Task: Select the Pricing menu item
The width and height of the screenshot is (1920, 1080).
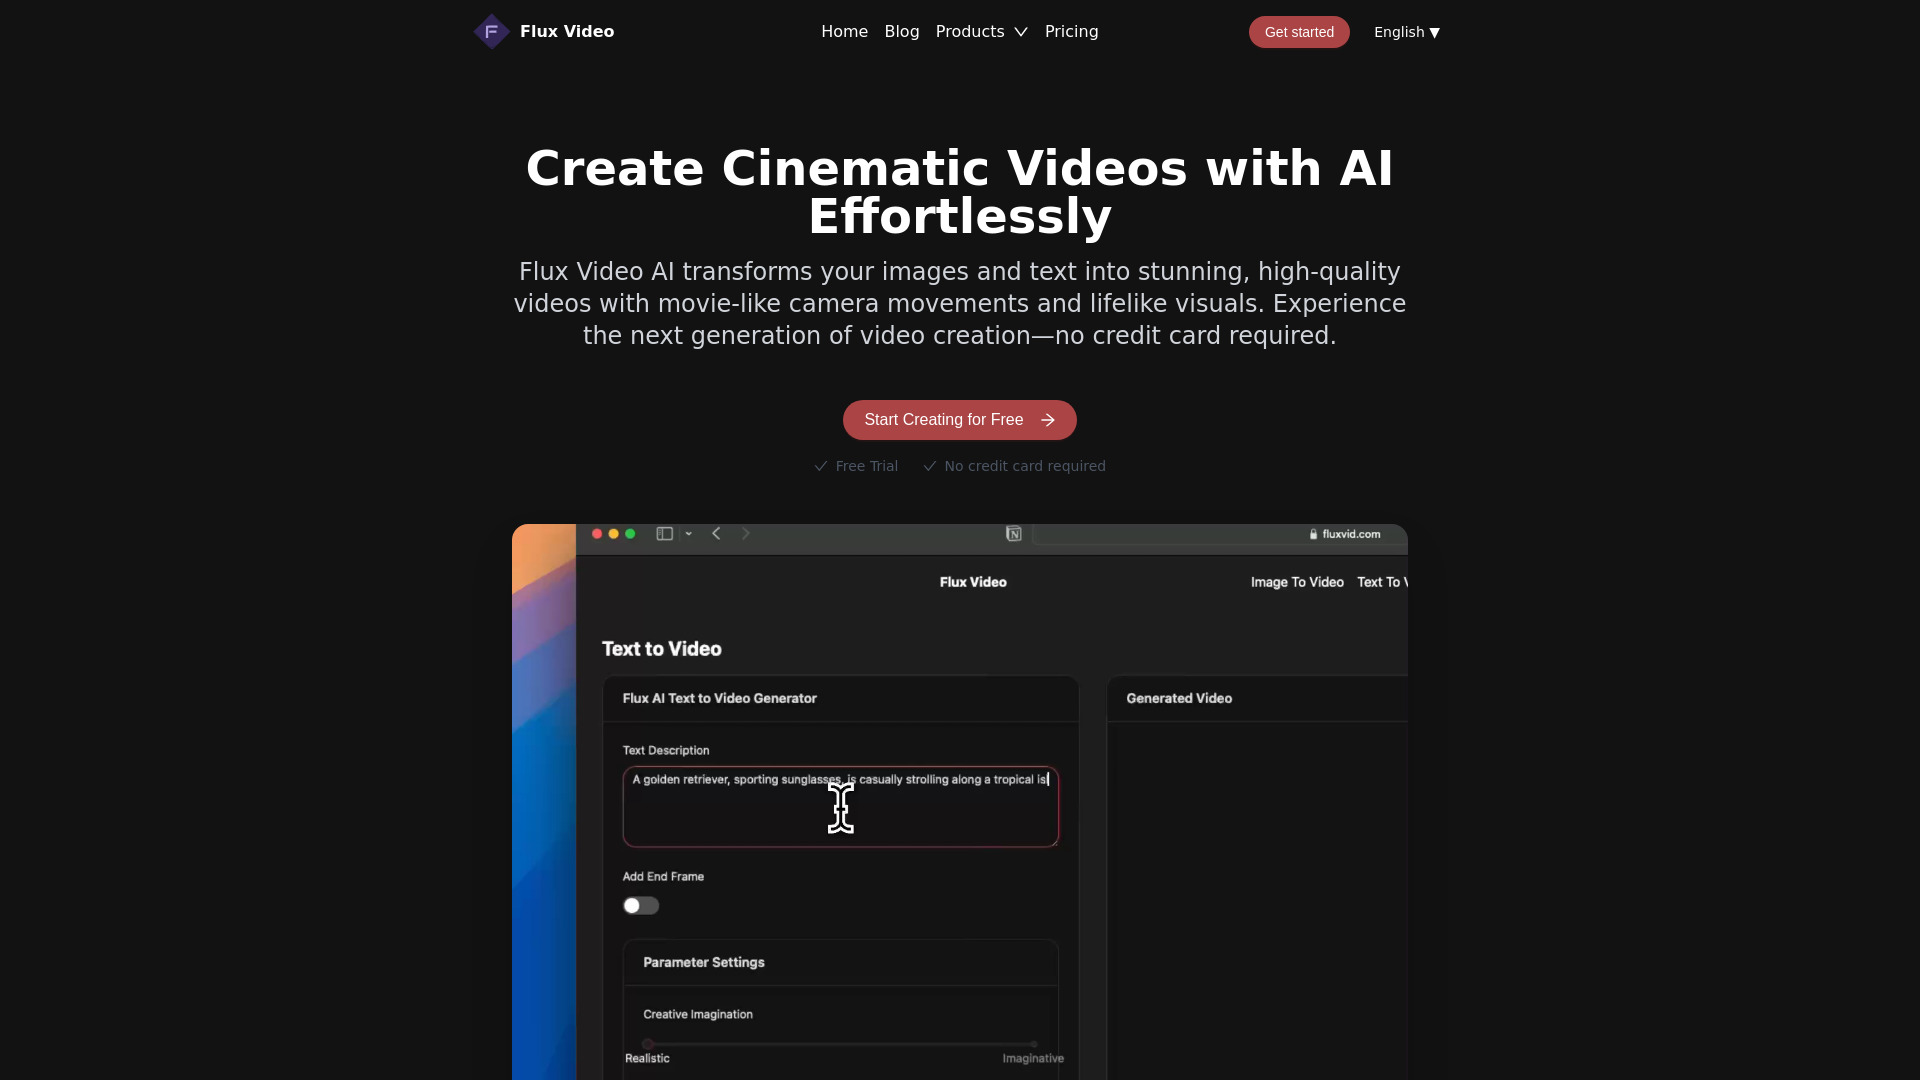Action: pos(1071,32)
